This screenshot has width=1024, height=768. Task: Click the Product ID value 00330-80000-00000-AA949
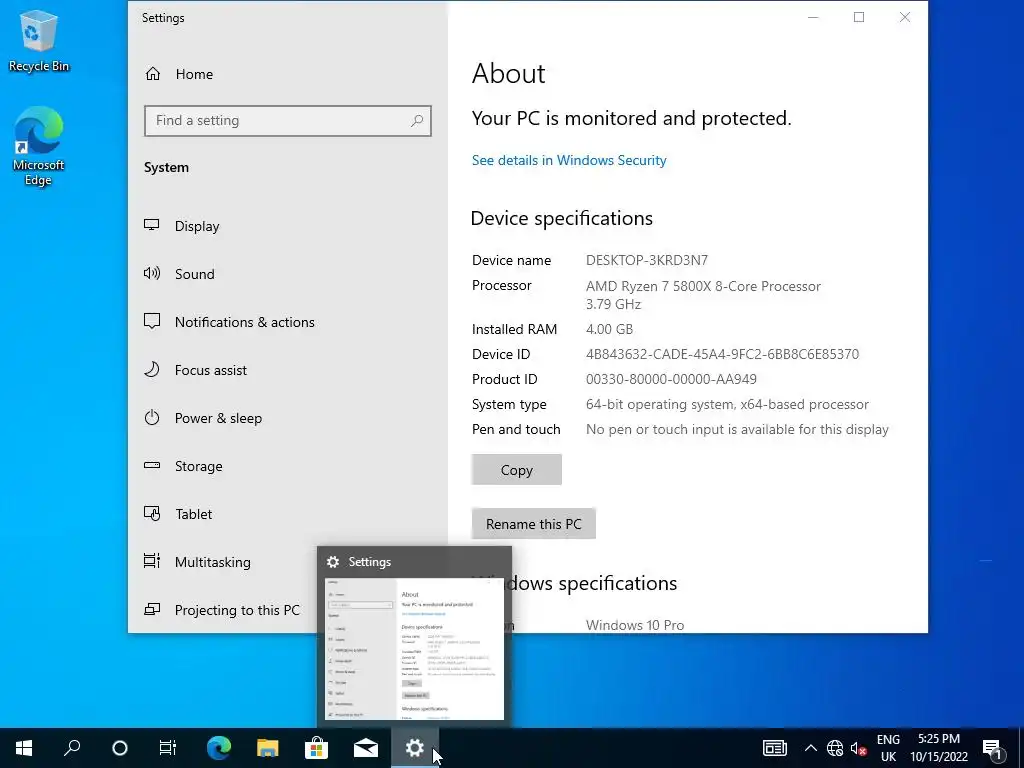[x=671, y=379]
